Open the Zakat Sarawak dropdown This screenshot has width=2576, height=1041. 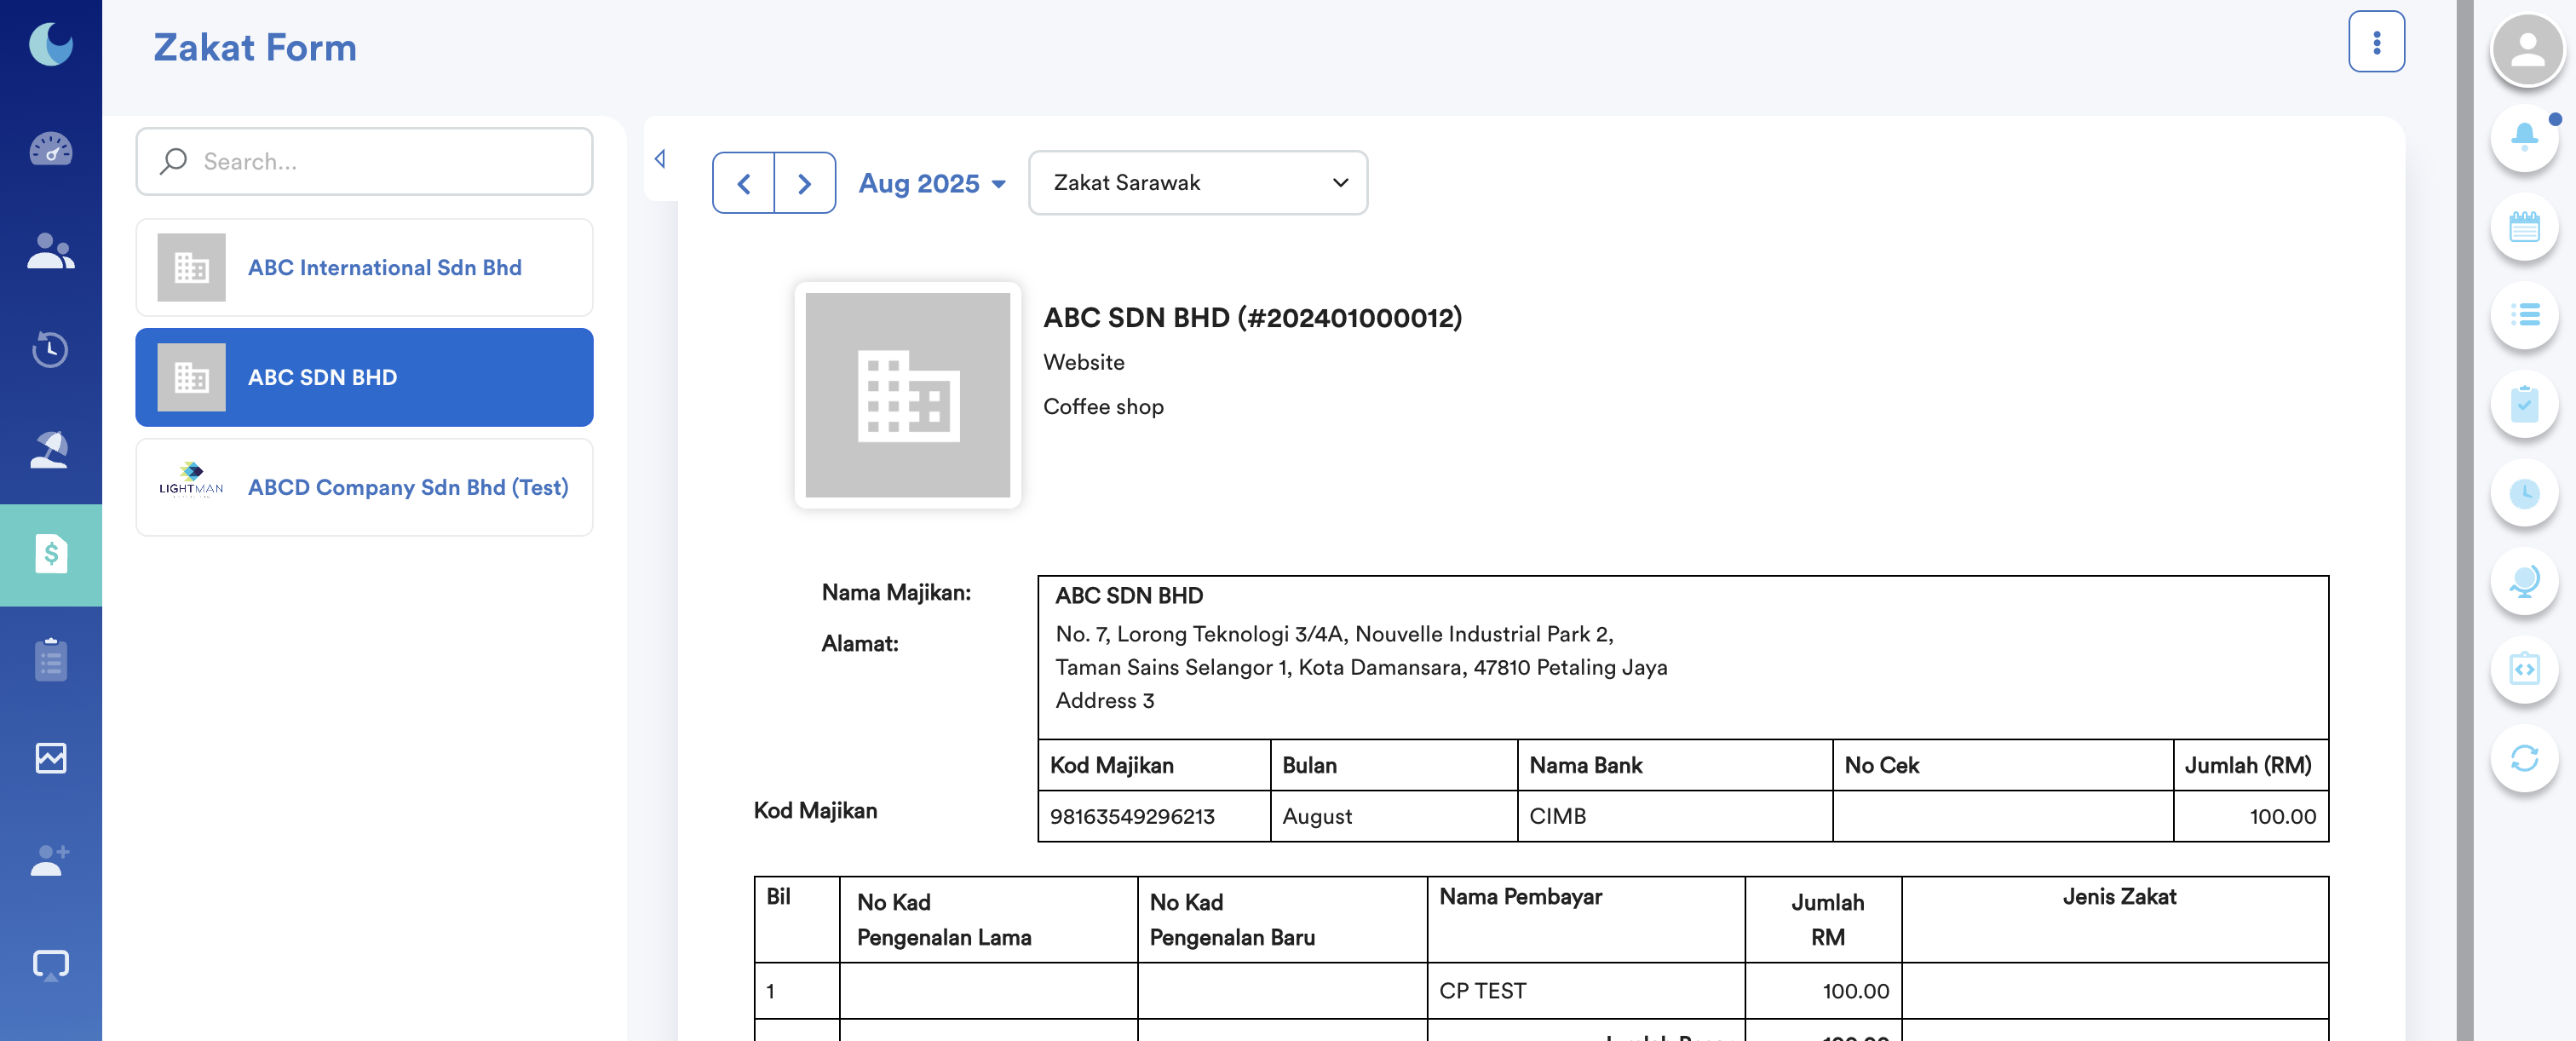(x=1197, y=183)
